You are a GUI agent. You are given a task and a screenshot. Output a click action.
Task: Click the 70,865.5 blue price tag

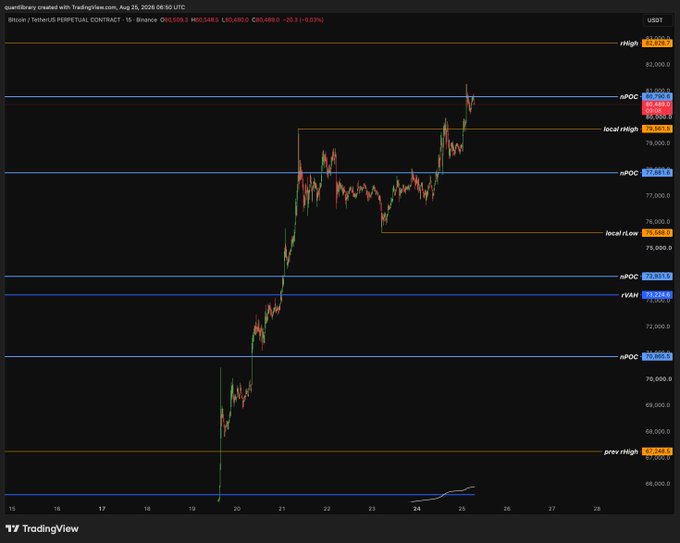657,357
